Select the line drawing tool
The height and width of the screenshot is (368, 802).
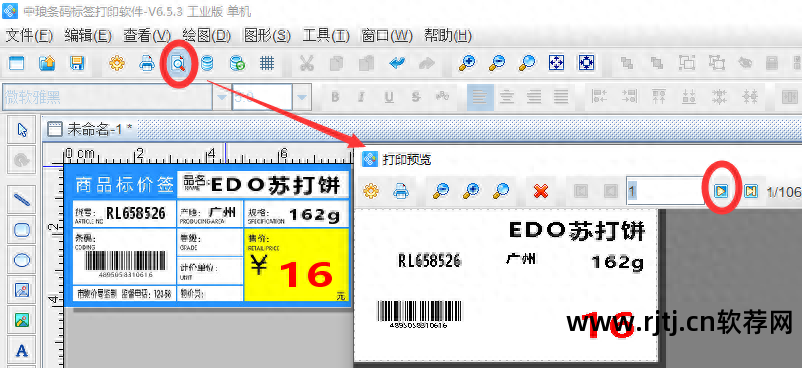tap(21, 200)
